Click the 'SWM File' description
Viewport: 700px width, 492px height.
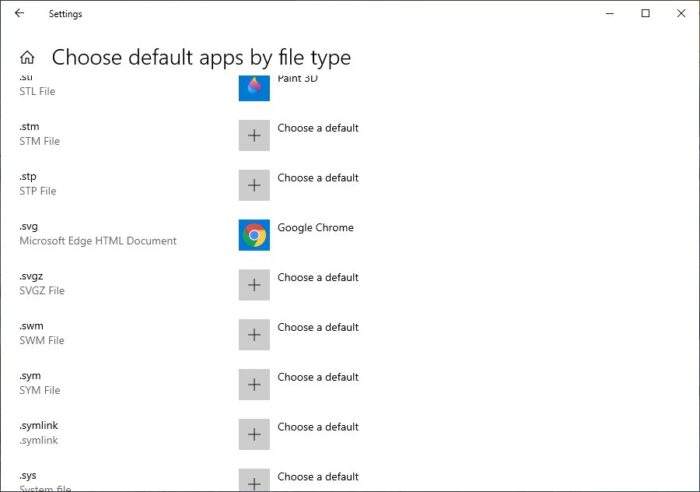[x=42, y=341]
